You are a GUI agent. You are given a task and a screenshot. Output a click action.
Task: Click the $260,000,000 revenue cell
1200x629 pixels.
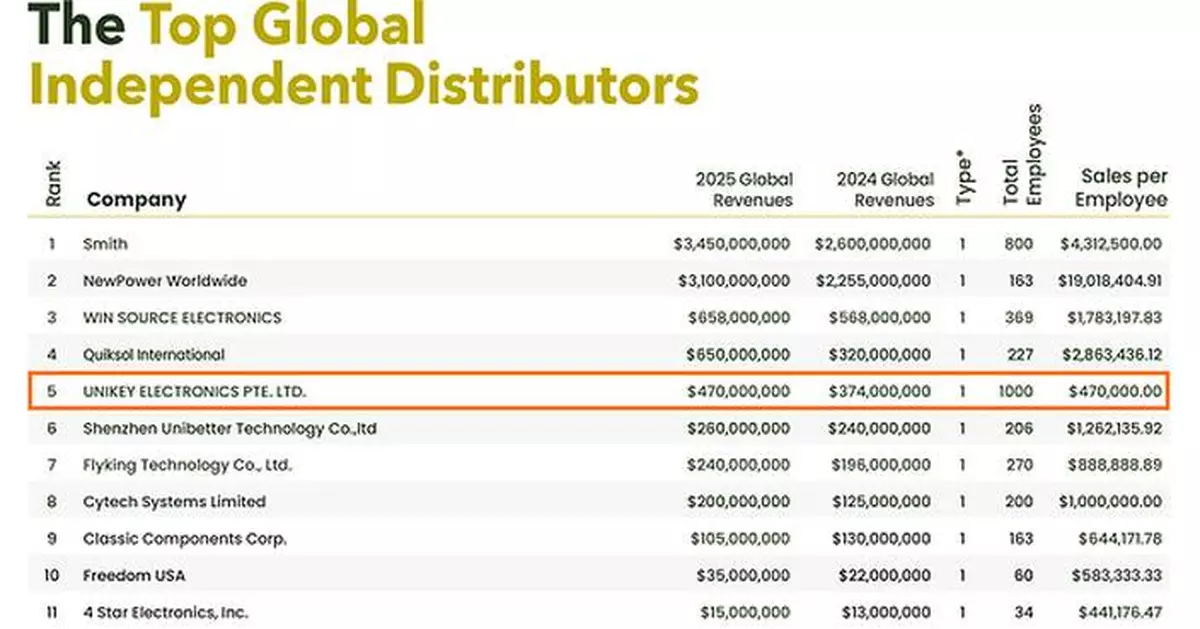pyautogui.click(x=740, y=428)
